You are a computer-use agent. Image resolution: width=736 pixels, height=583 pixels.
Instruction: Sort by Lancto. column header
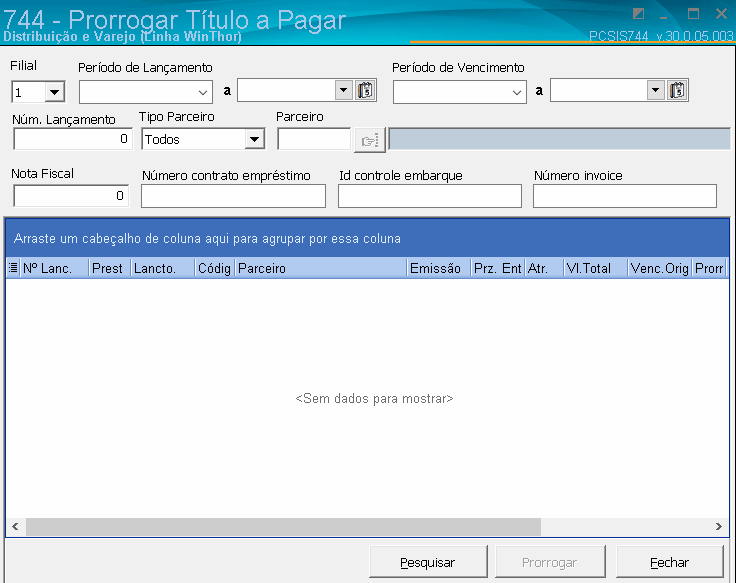(x=163, y=268)
